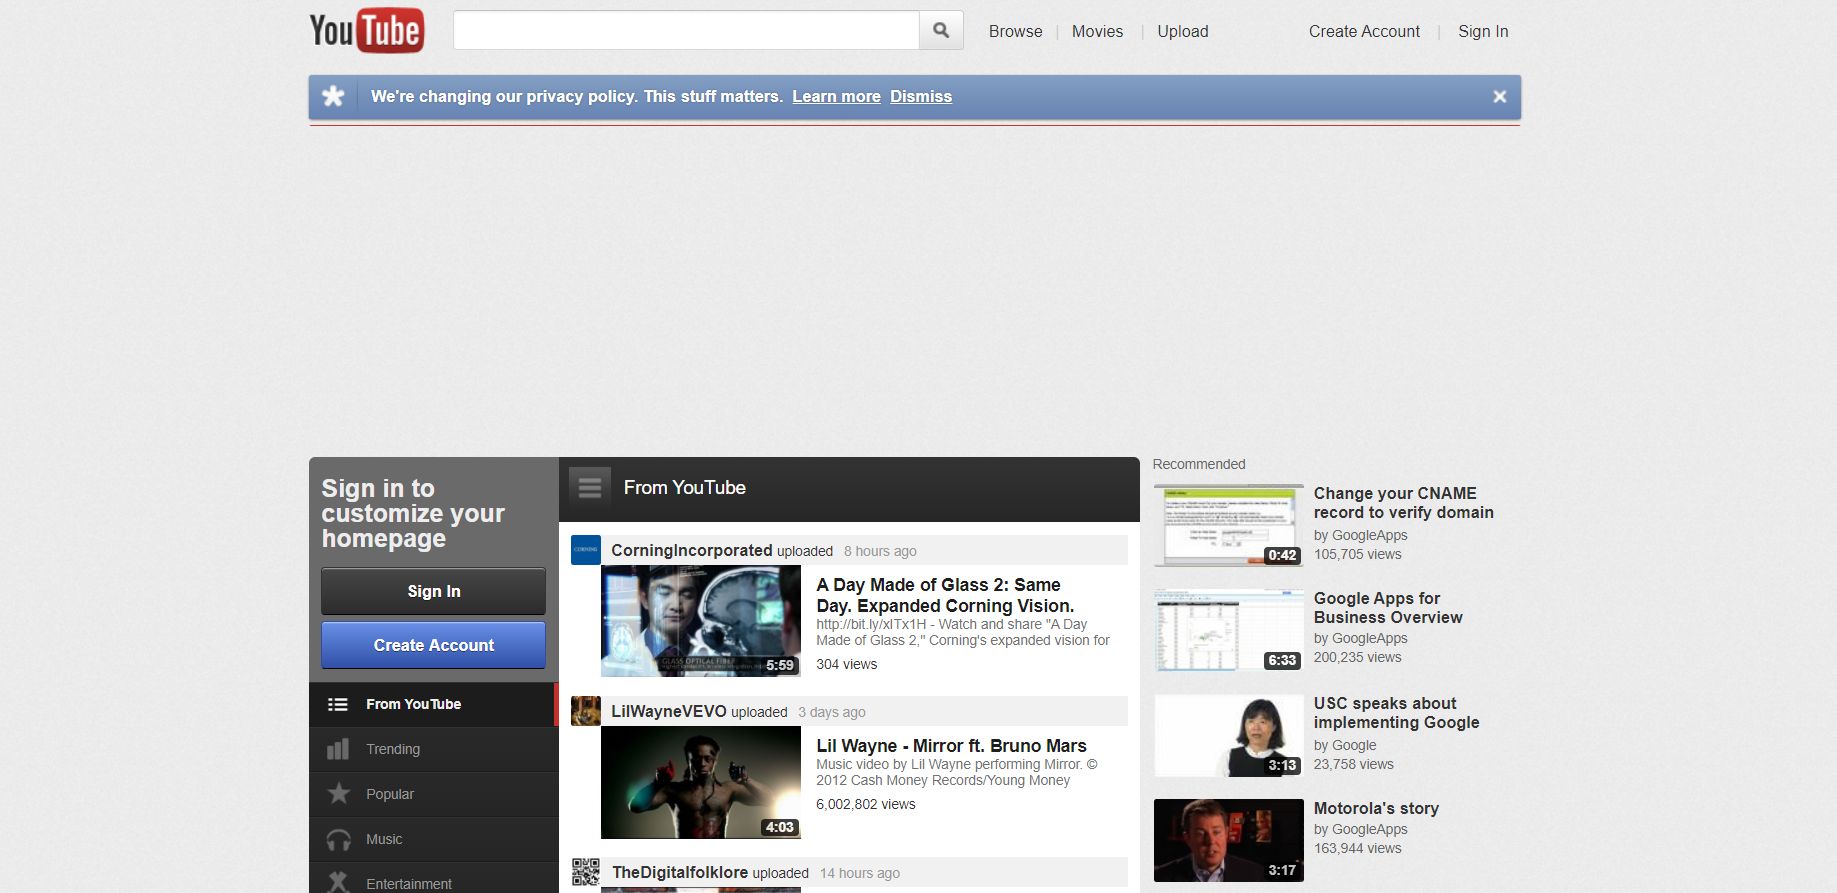Click the search magnifier button

coord(941,30)
